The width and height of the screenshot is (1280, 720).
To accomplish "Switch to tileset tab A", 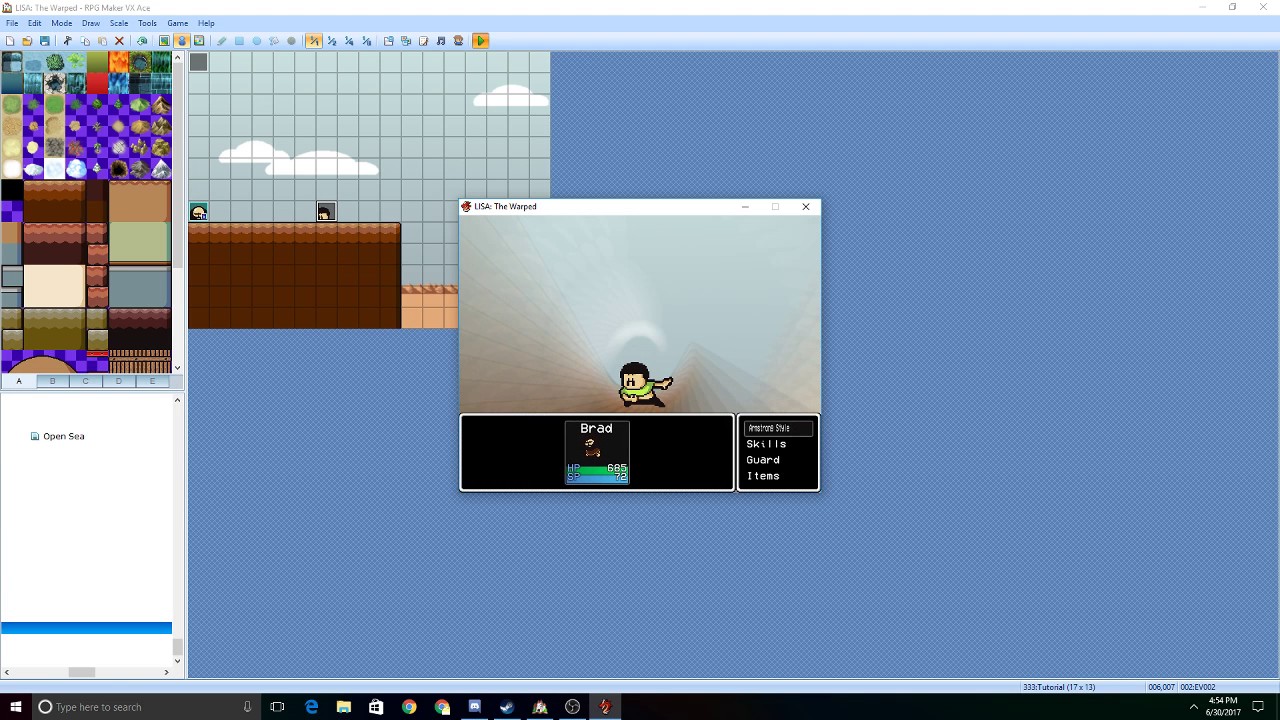I will (19, 381).
